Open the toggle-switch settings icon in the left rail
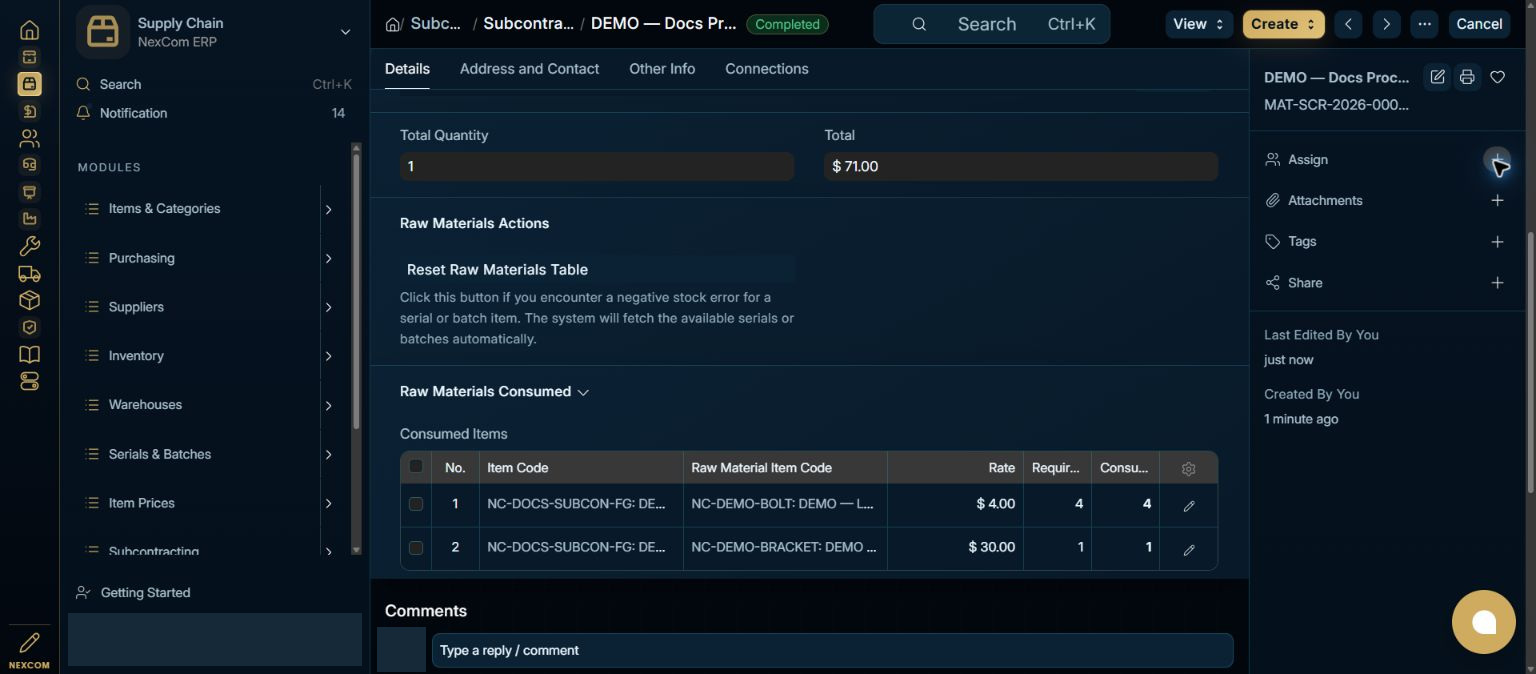This screenshot has height=674, width=1536. [29, 381]
